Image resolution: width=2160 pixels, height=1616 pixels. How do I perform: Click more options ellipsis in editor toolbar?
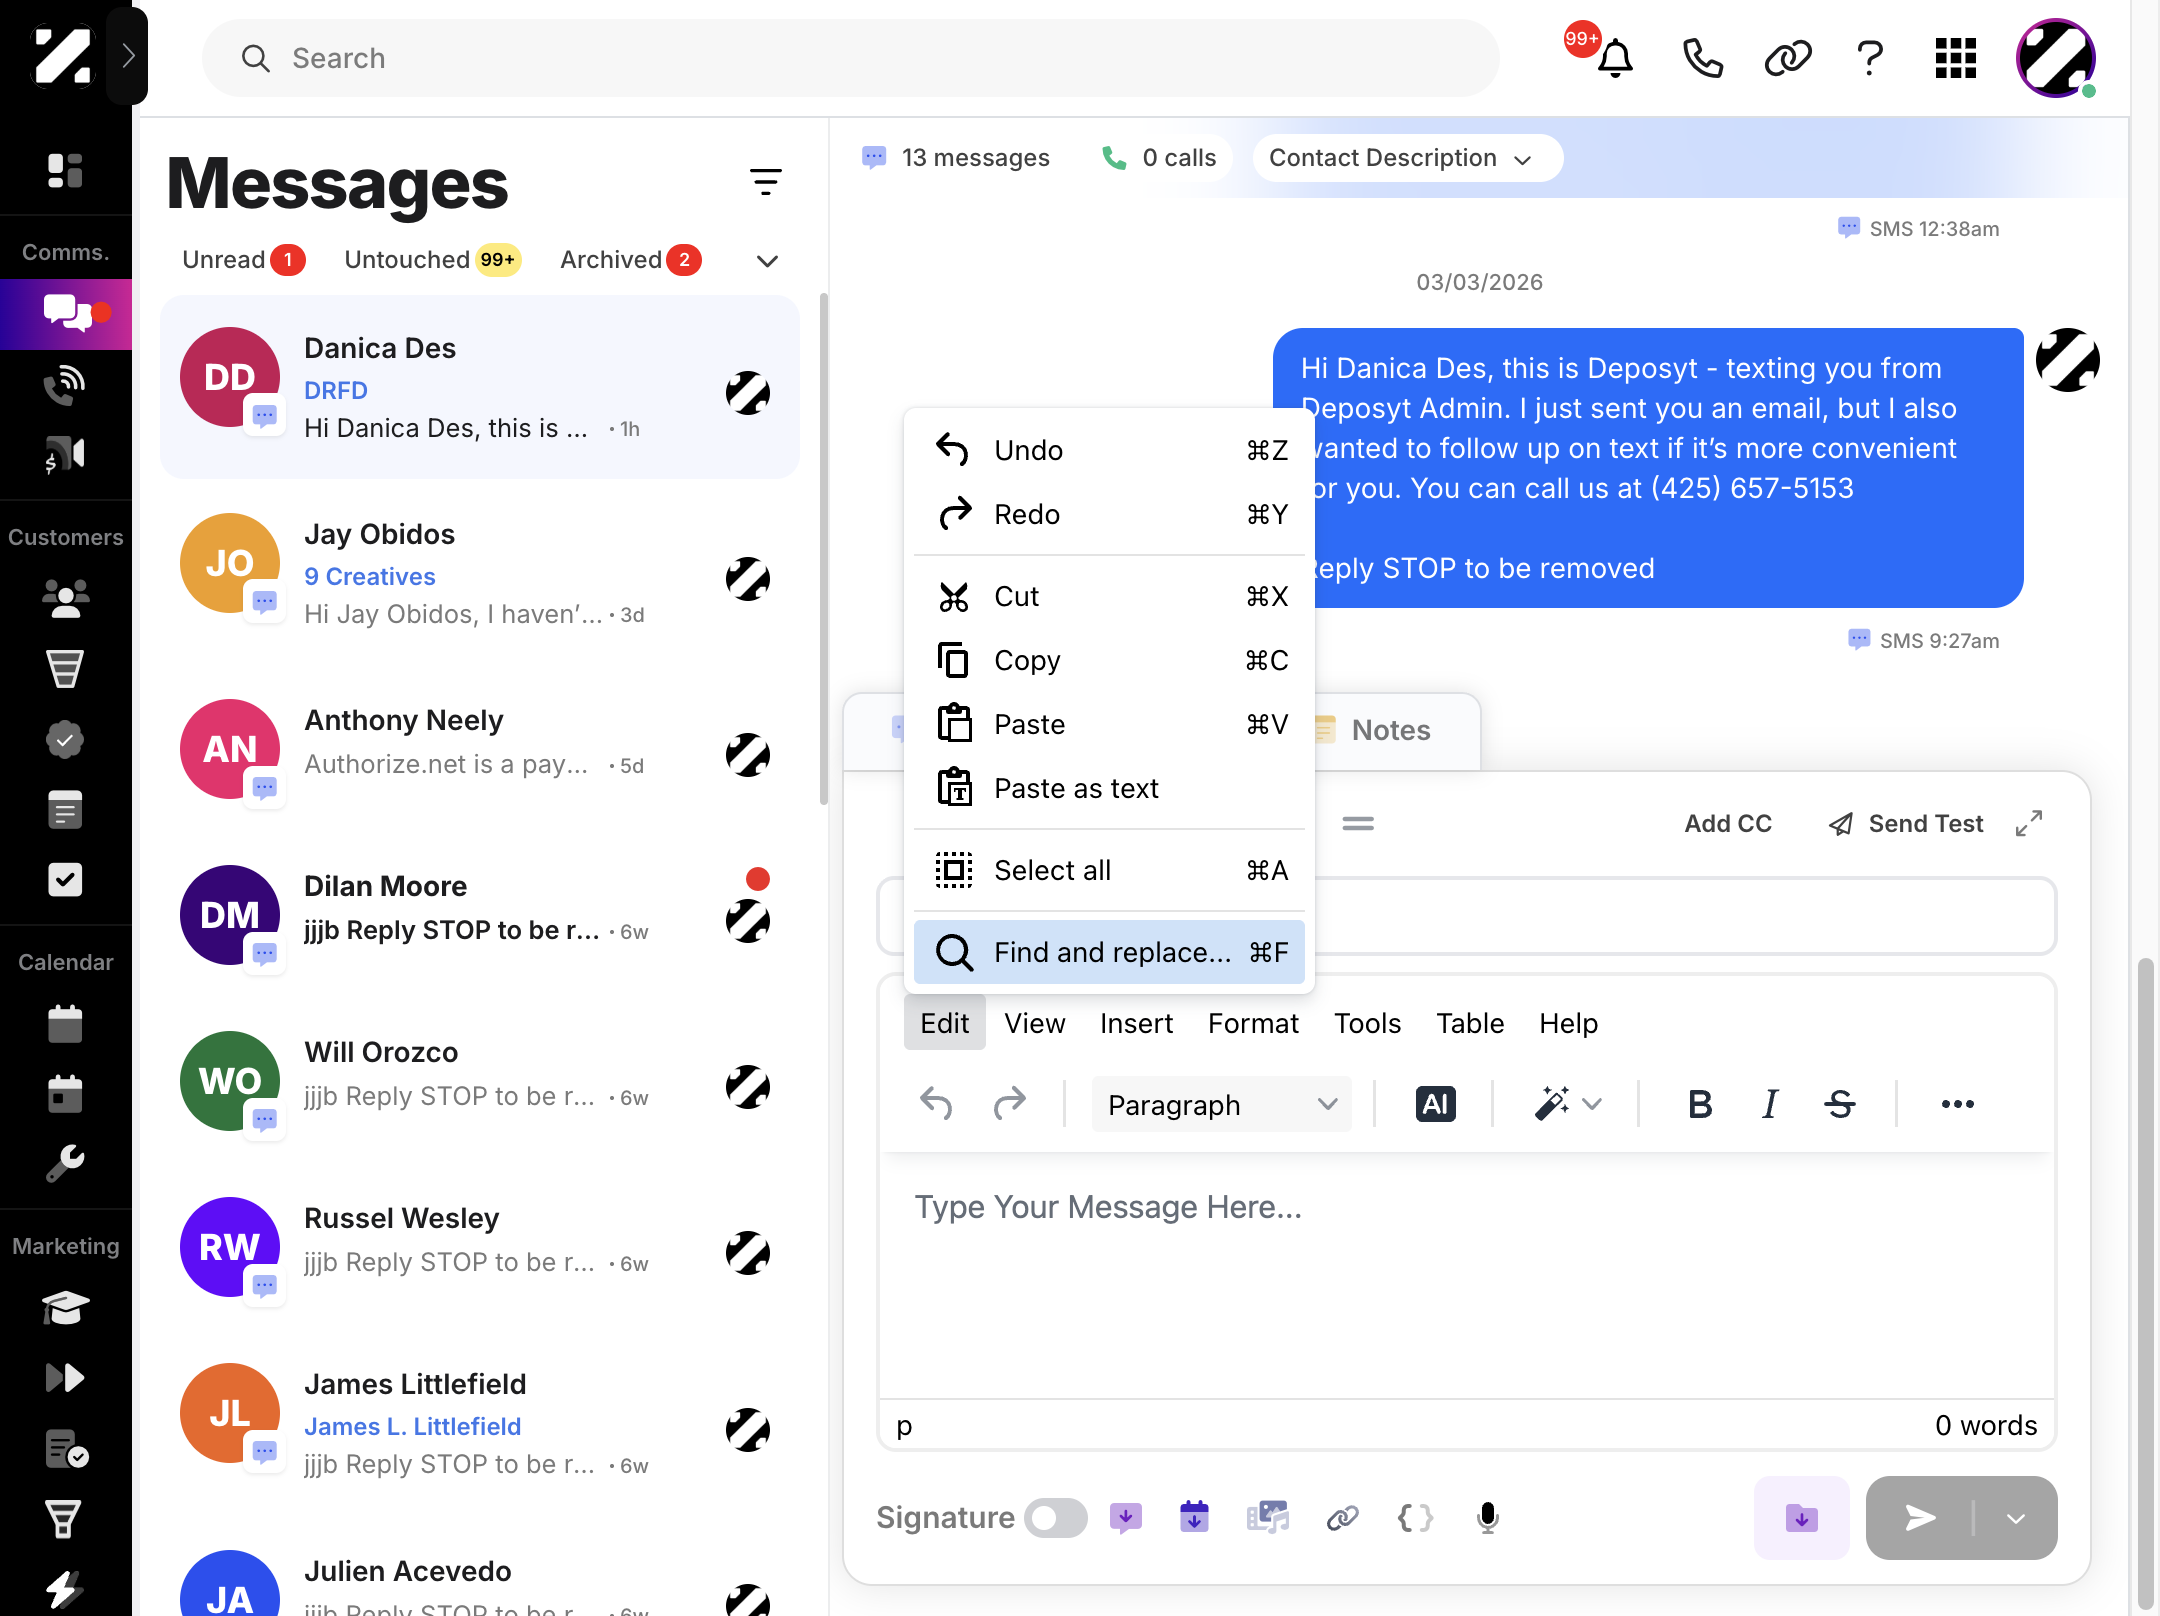point(1958,1104)
